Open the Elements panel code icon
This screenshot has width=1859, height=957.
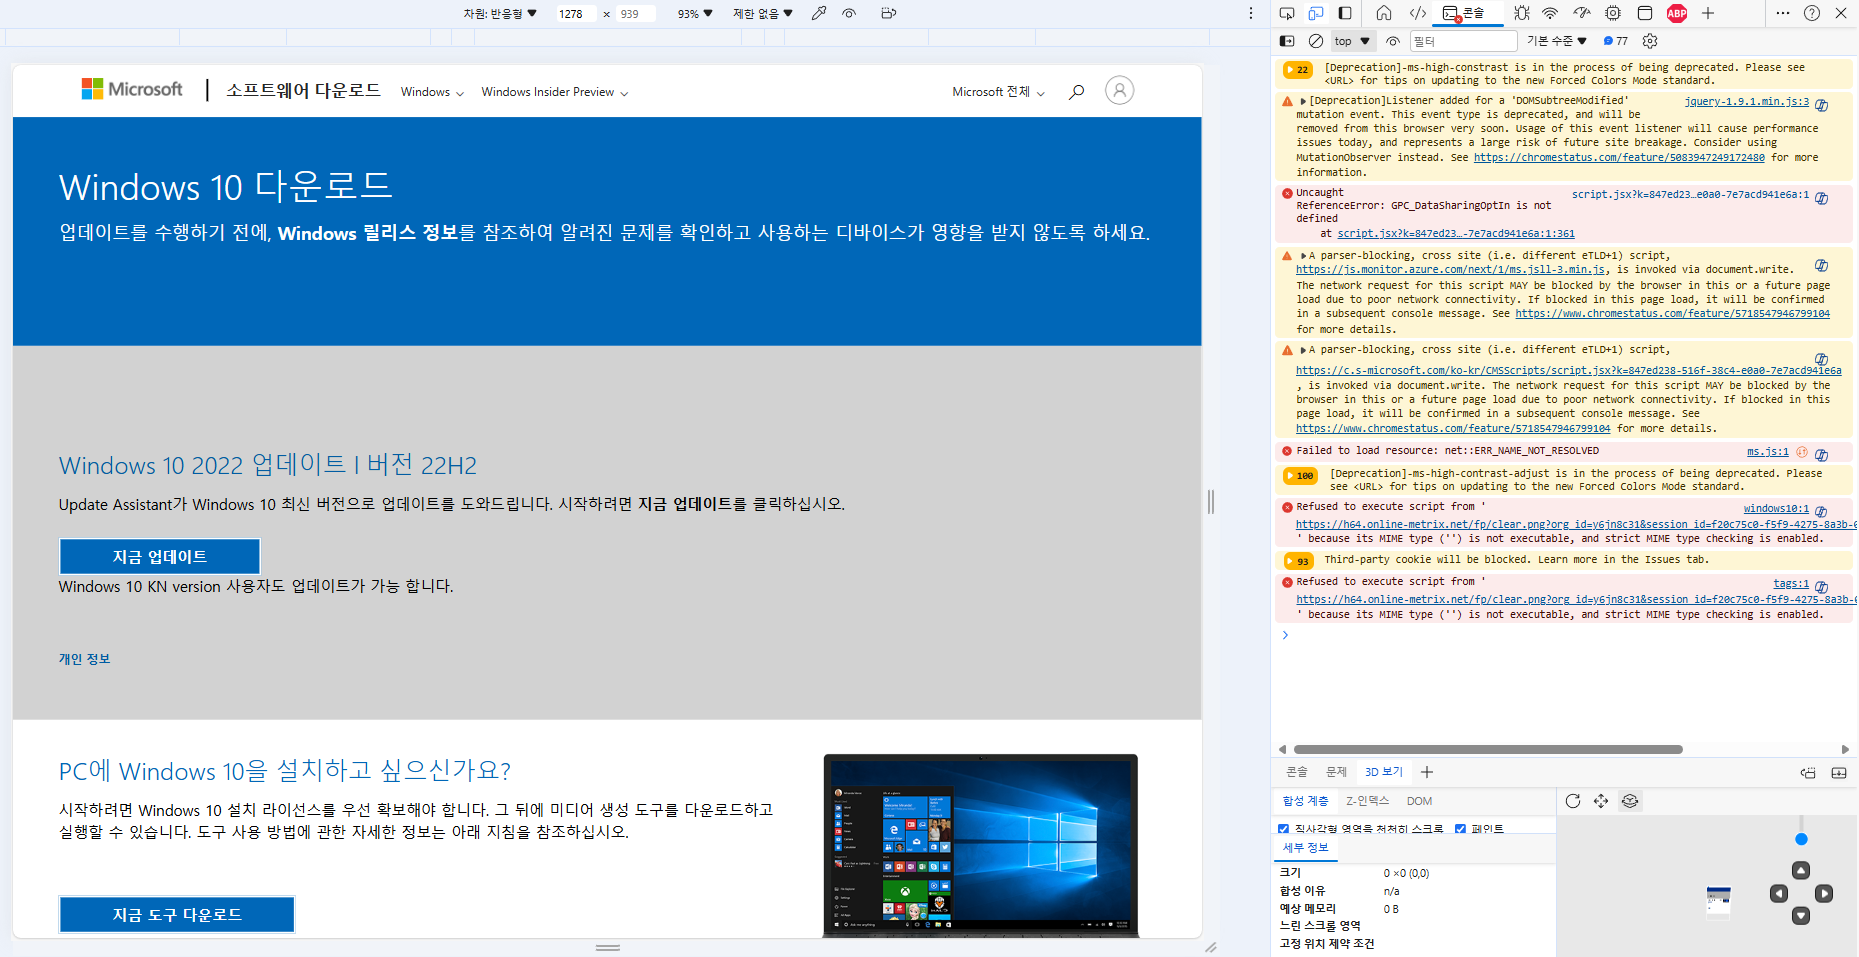click(1418, 13)
